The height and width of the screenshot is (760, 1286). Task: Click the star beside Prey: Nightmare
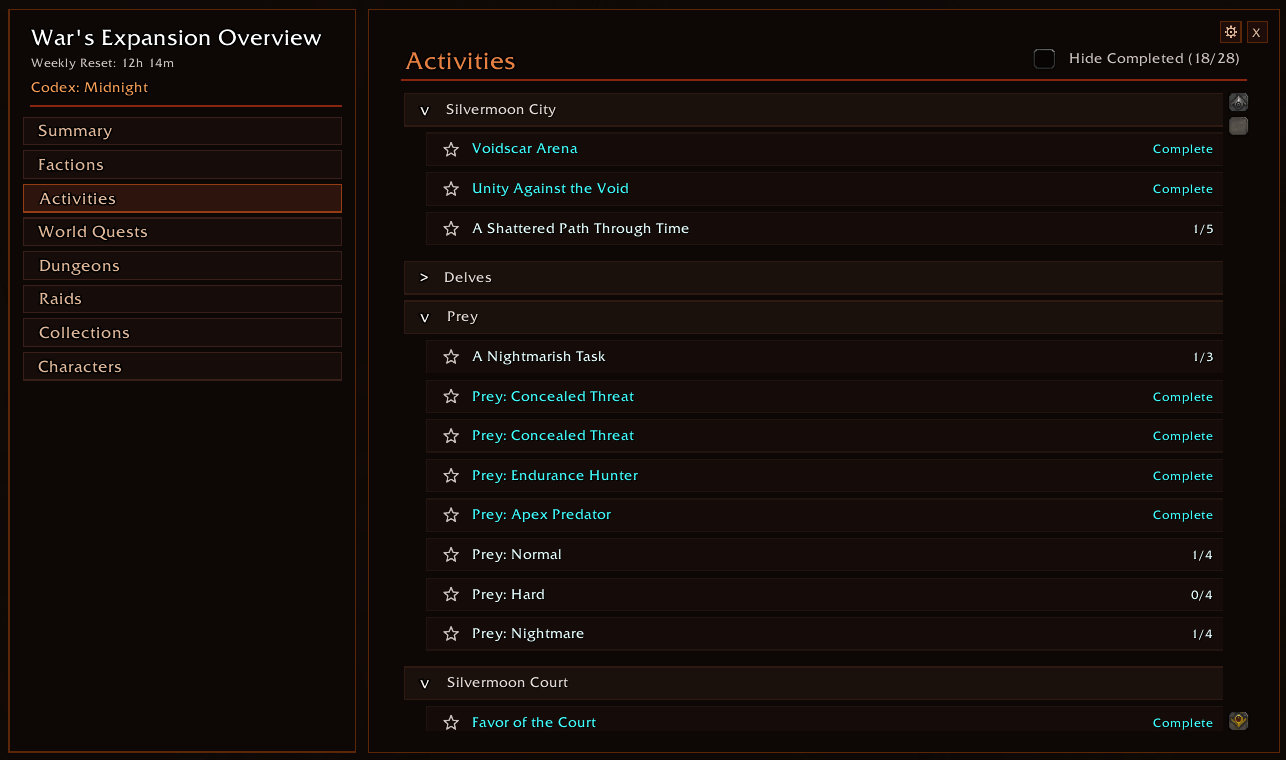451,634
